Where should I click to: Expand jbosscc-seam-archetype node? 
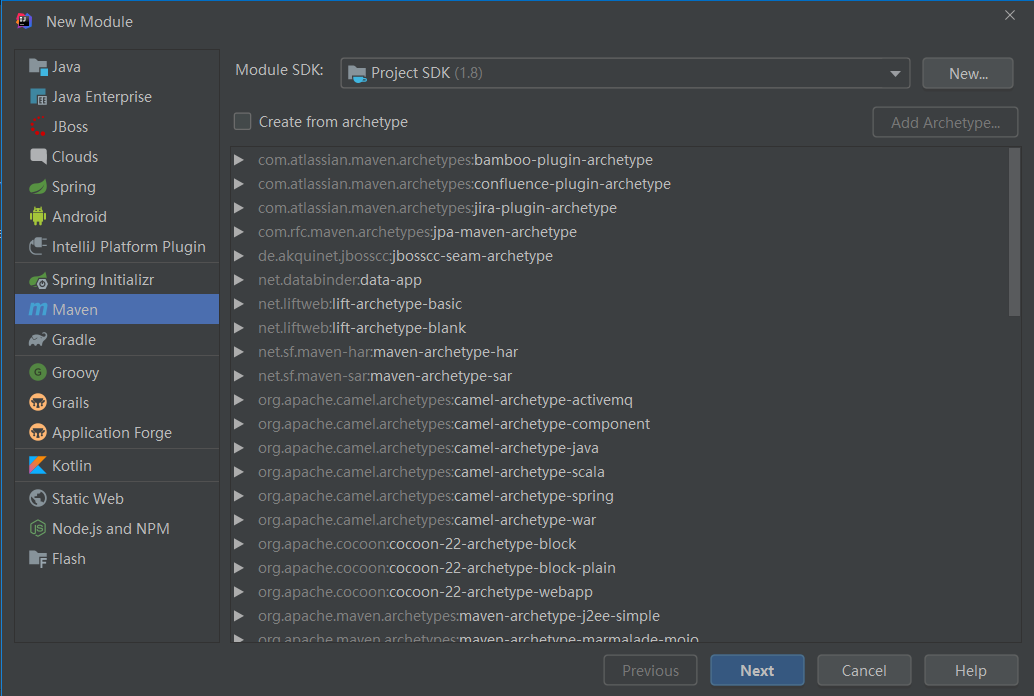[239, 256]
